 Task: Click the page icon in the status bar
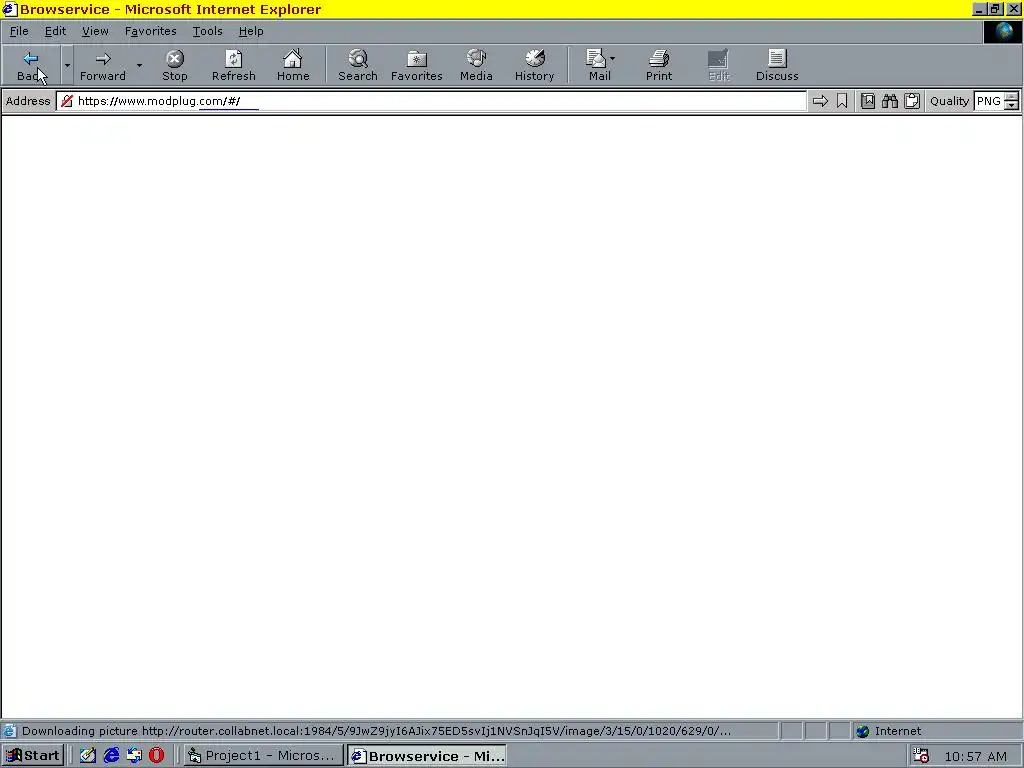click(x=9, y=731)
